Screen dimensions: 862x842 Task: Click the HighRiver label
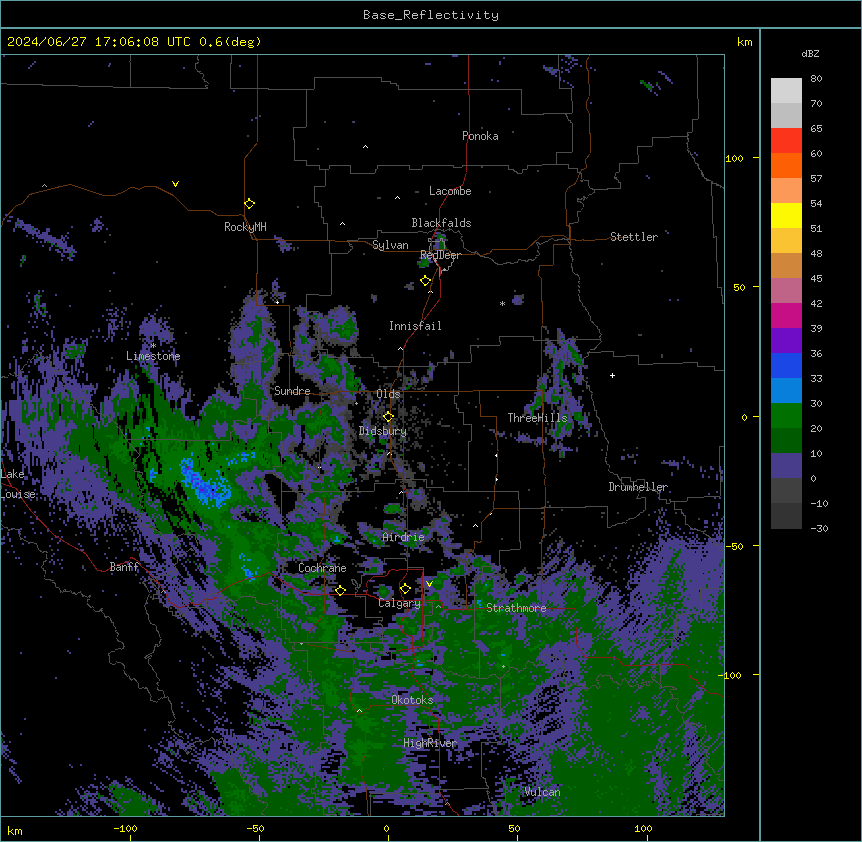430,743
